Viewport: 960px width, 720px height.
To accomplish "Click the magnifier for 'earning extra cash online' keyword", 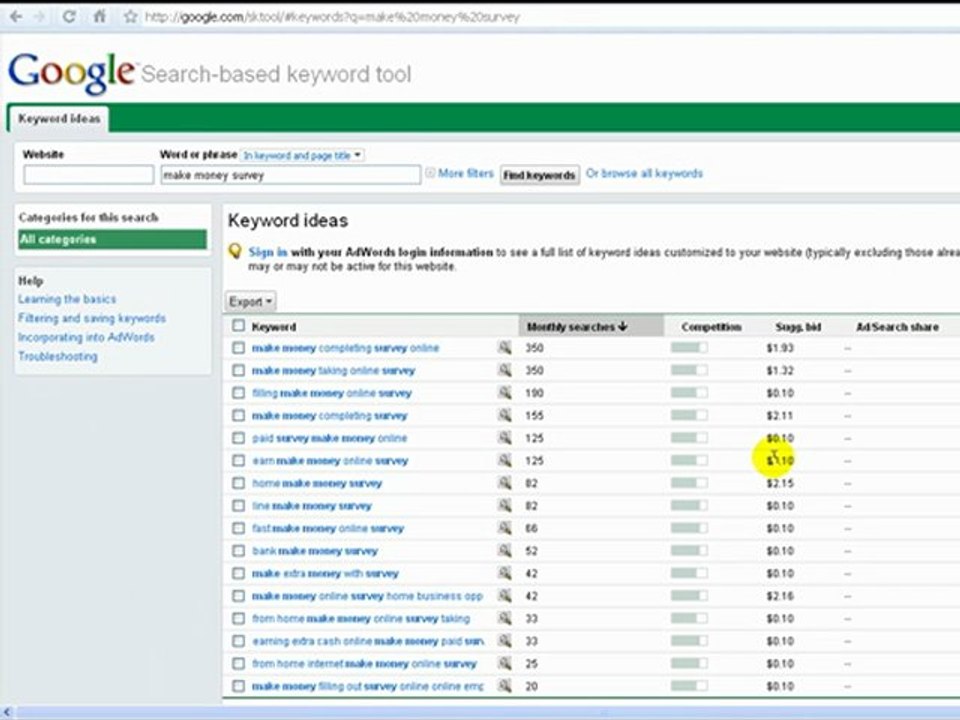I will point(504,641).
